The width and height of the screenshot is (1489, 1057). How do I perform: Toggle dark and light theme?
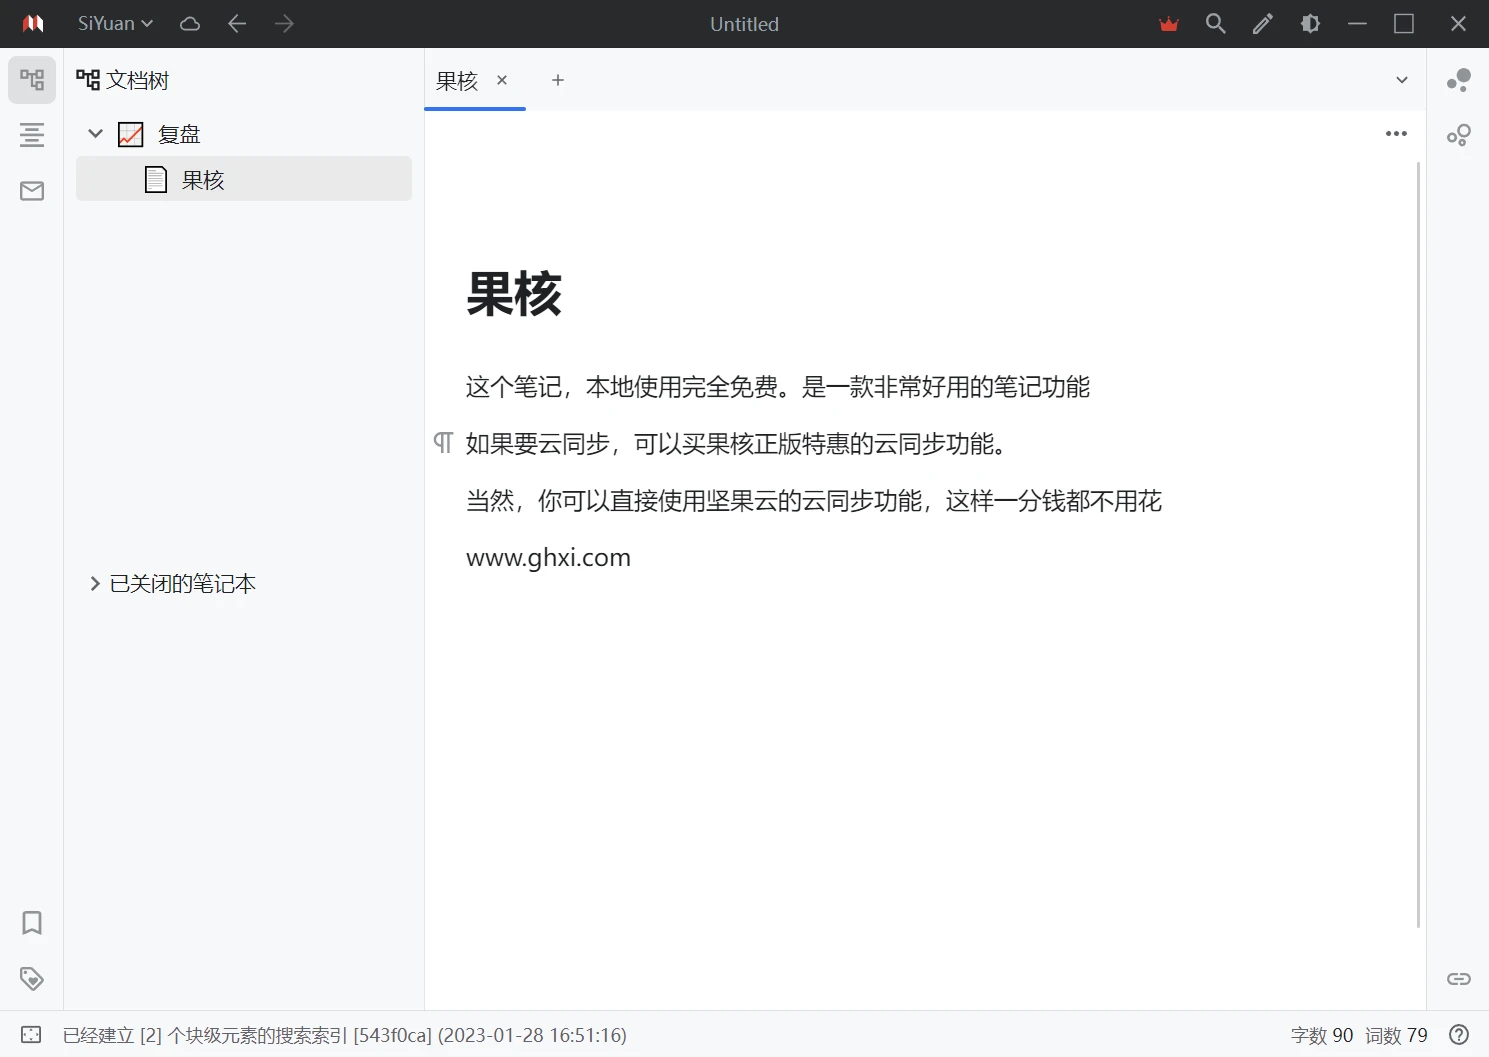click(x=1310, y=23)
